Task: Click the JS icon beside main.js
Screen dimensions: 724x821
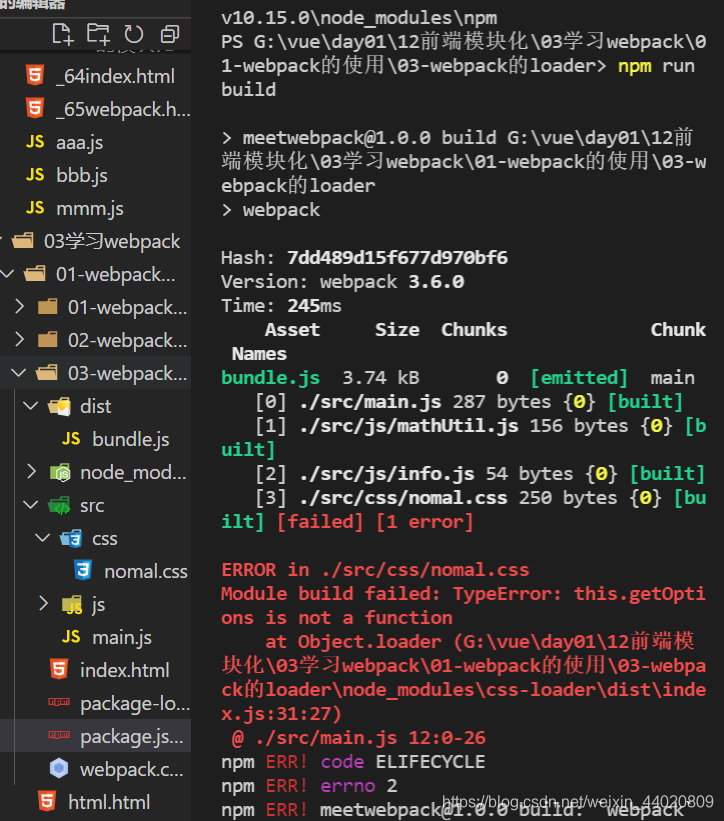Action: 71,637
